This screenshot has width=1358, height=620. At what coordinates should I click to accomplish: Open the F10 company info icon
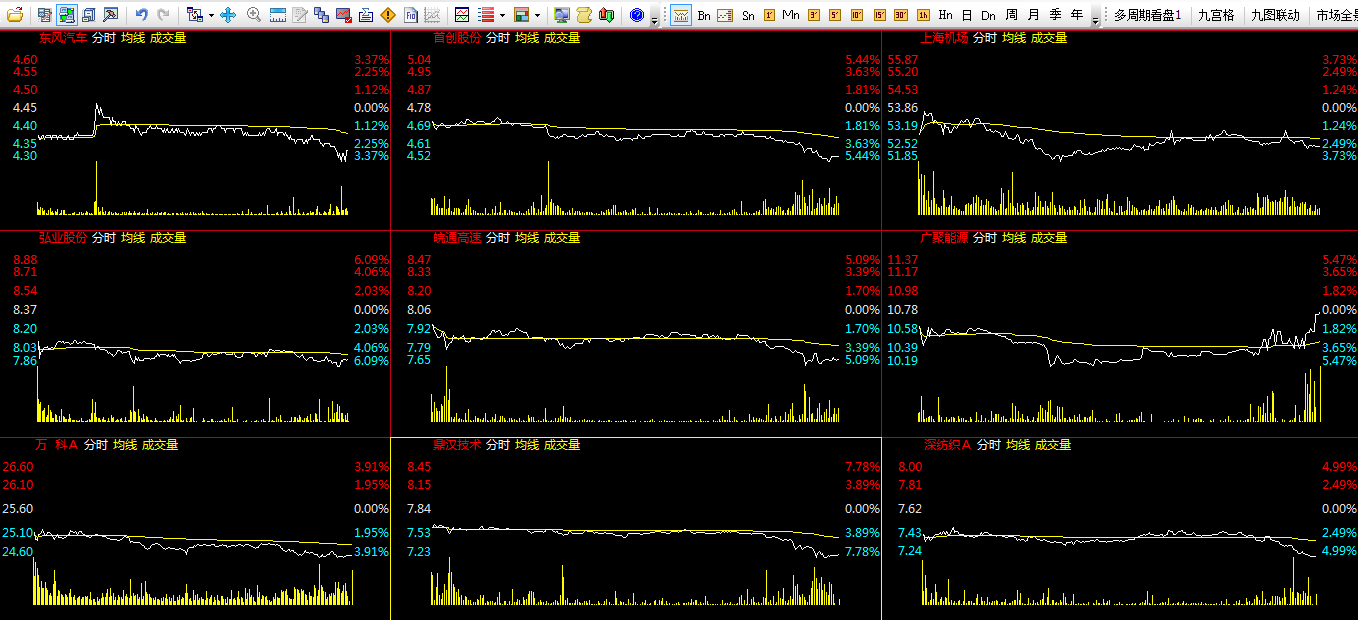tap(411, 15)
